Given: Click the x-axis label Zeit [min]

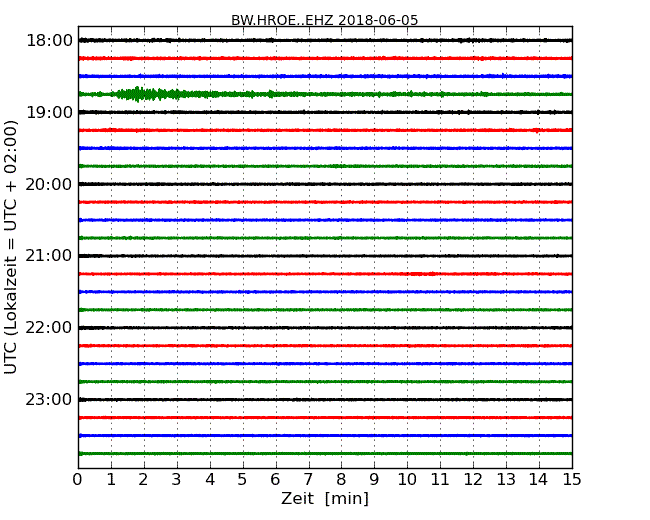Looking at the screenshot, I should pyautogui.click(x=325, y=498).
